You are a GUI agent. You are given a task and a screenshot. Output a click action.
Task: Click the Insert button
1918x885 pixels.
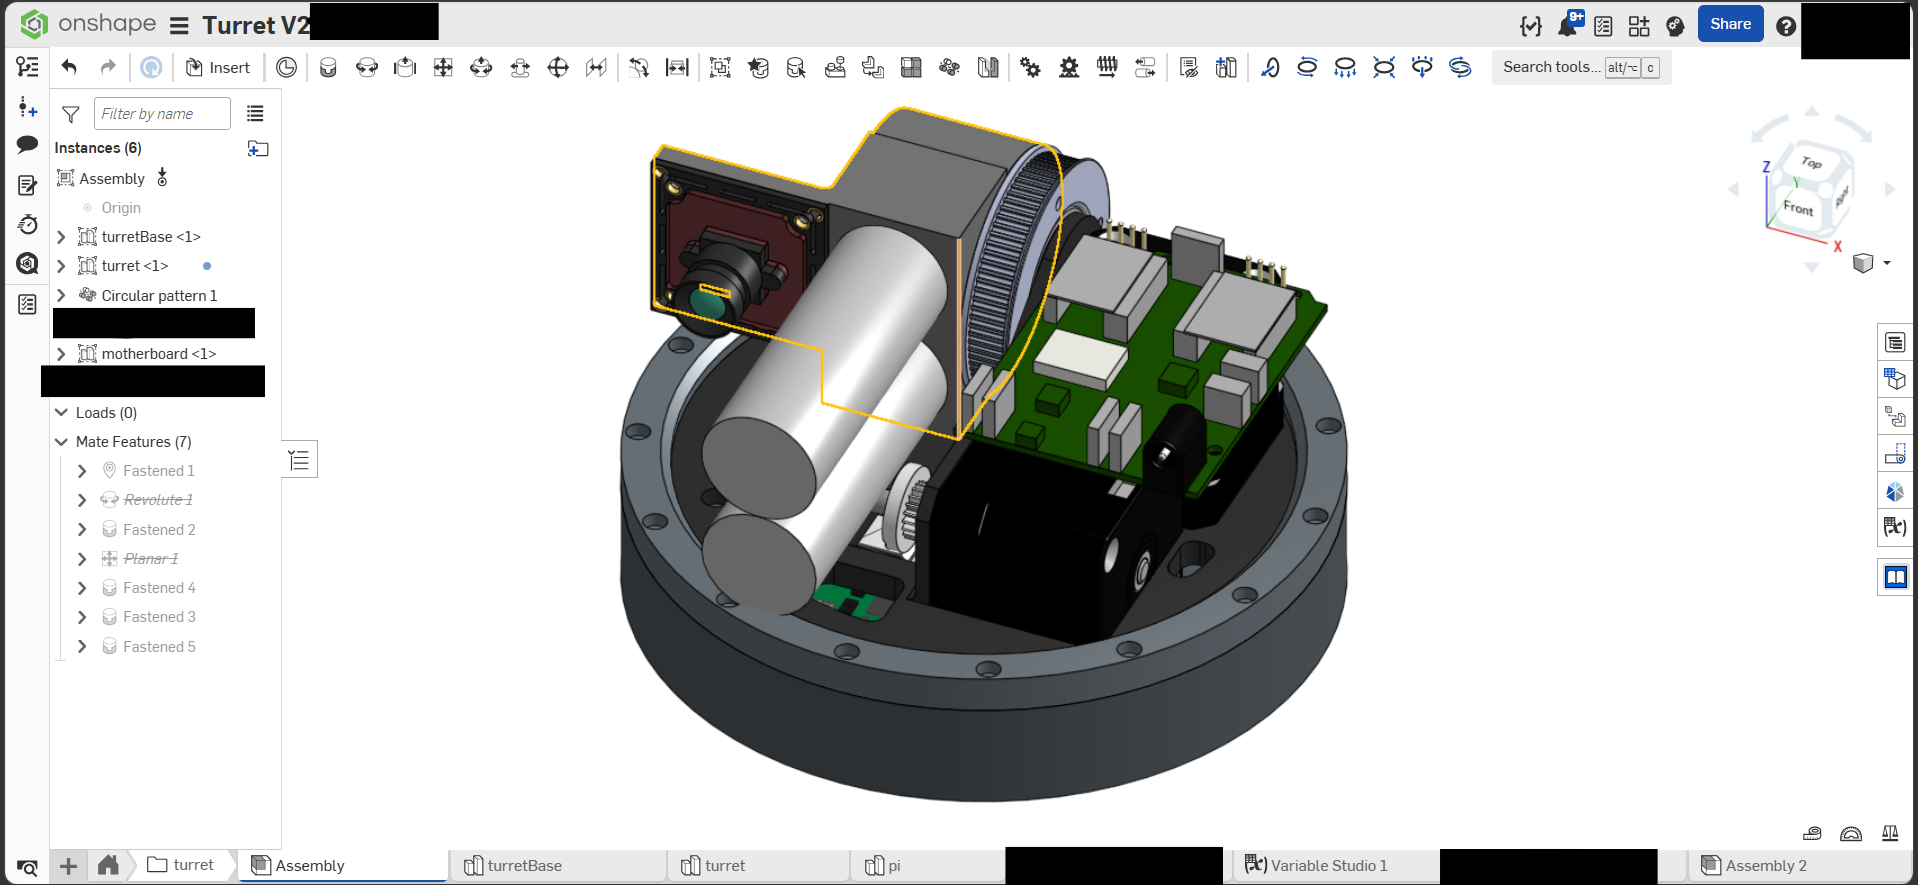[218, 67]
